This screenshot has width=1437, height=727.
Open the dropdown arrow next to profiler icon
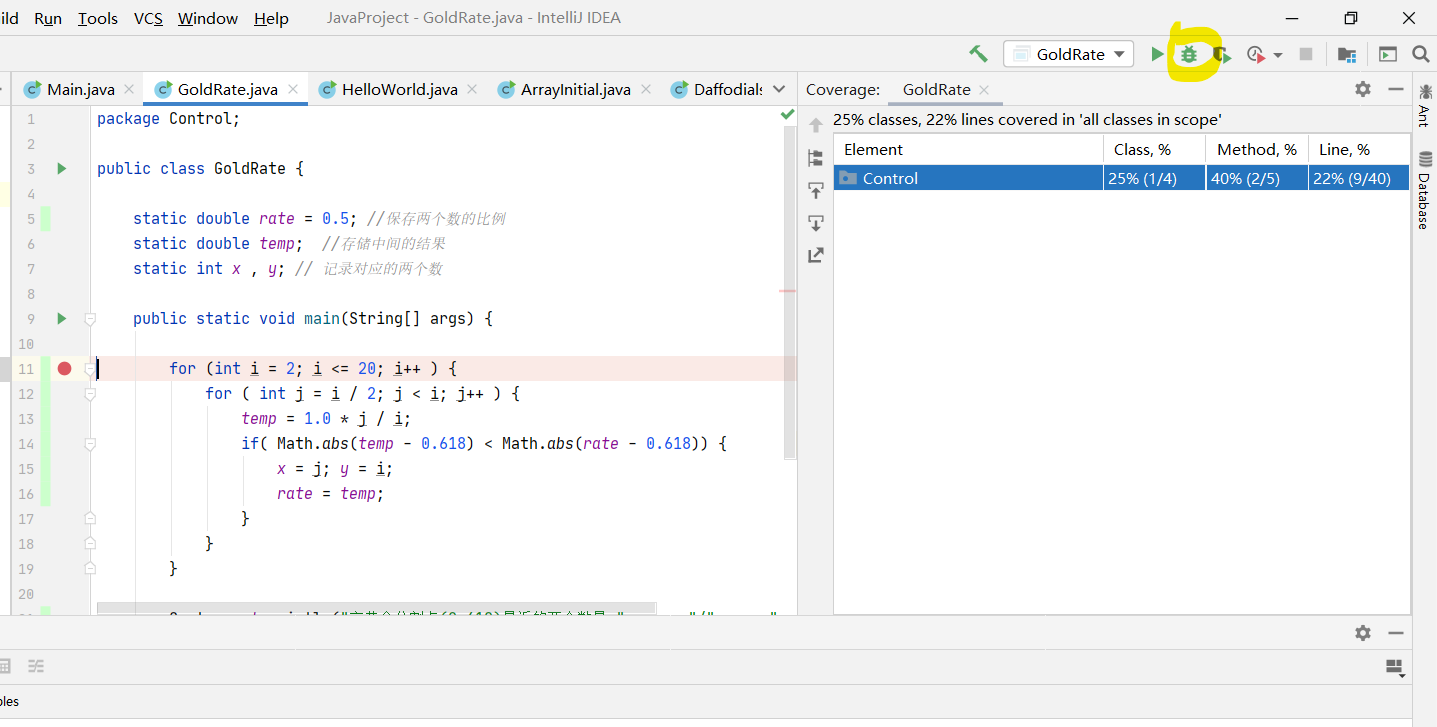click(1278, 56)
